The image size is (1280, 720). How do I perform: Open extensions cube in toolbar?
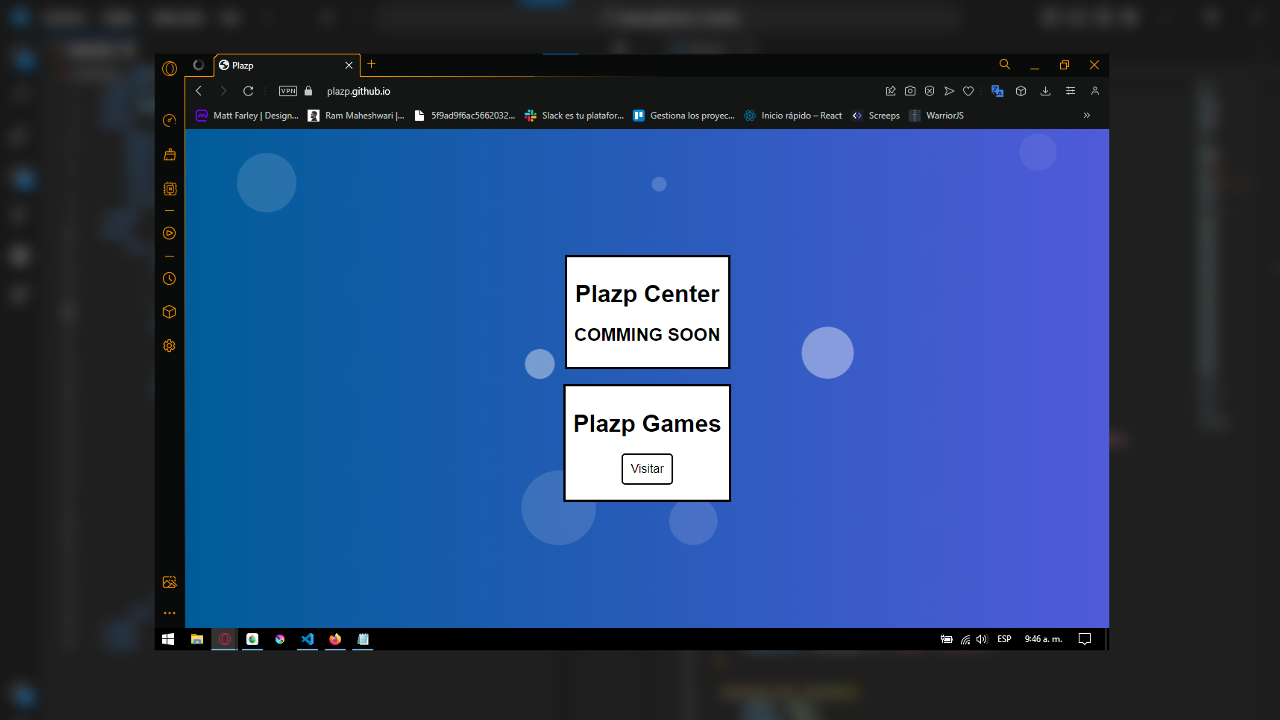[1021, 91]
